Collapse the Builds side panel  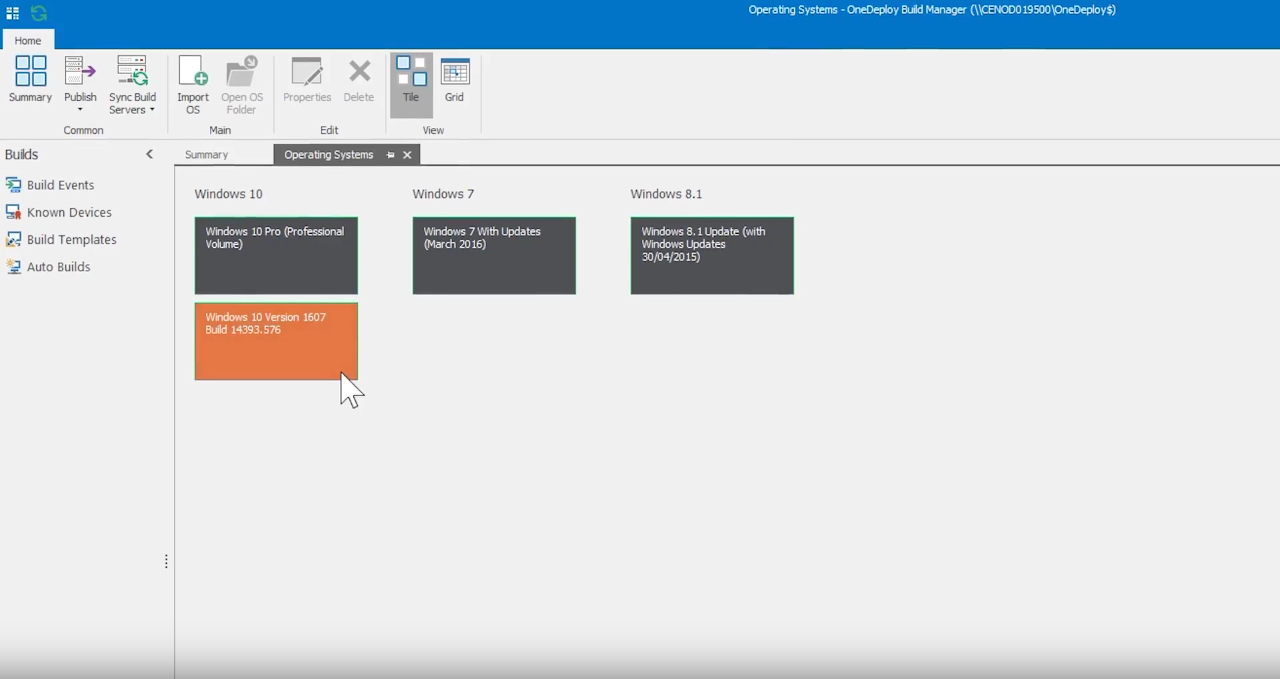click(150, 154)
